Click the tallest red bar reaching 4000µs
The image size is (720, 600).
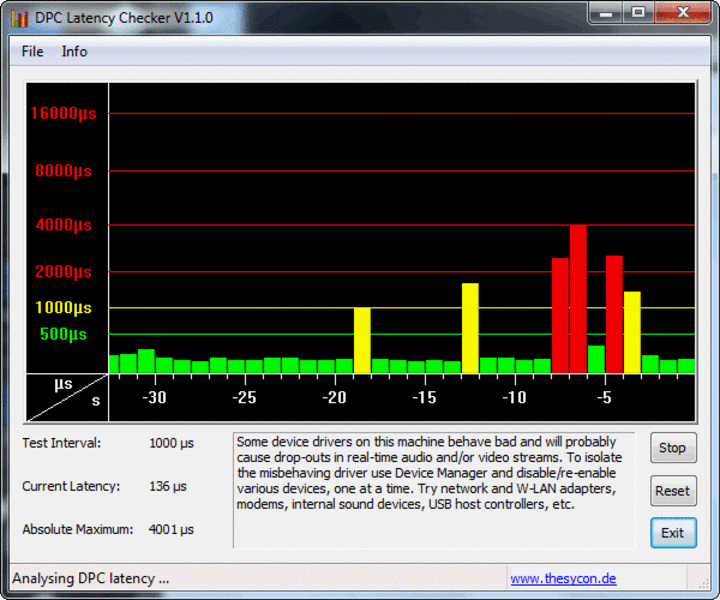[578, 300]
